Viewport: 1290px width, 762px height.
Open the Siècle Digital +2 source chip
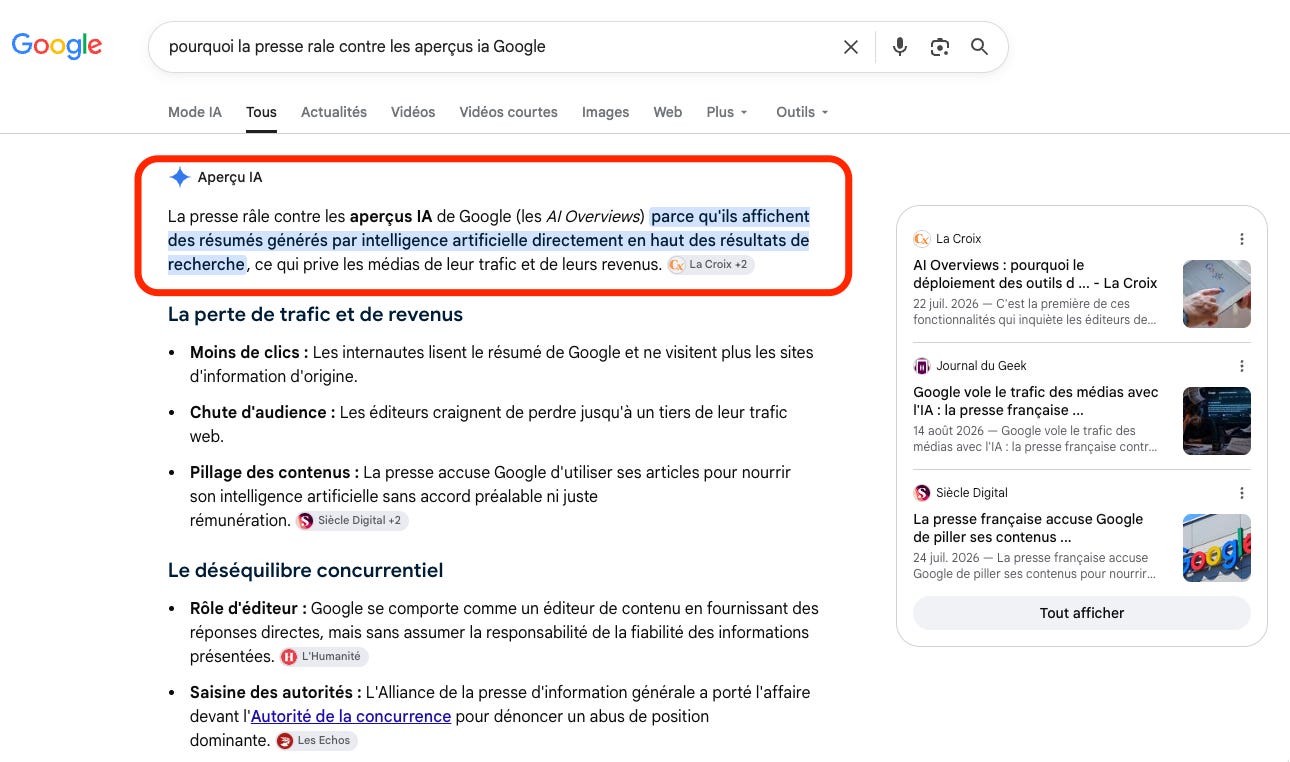coord(352,521)
